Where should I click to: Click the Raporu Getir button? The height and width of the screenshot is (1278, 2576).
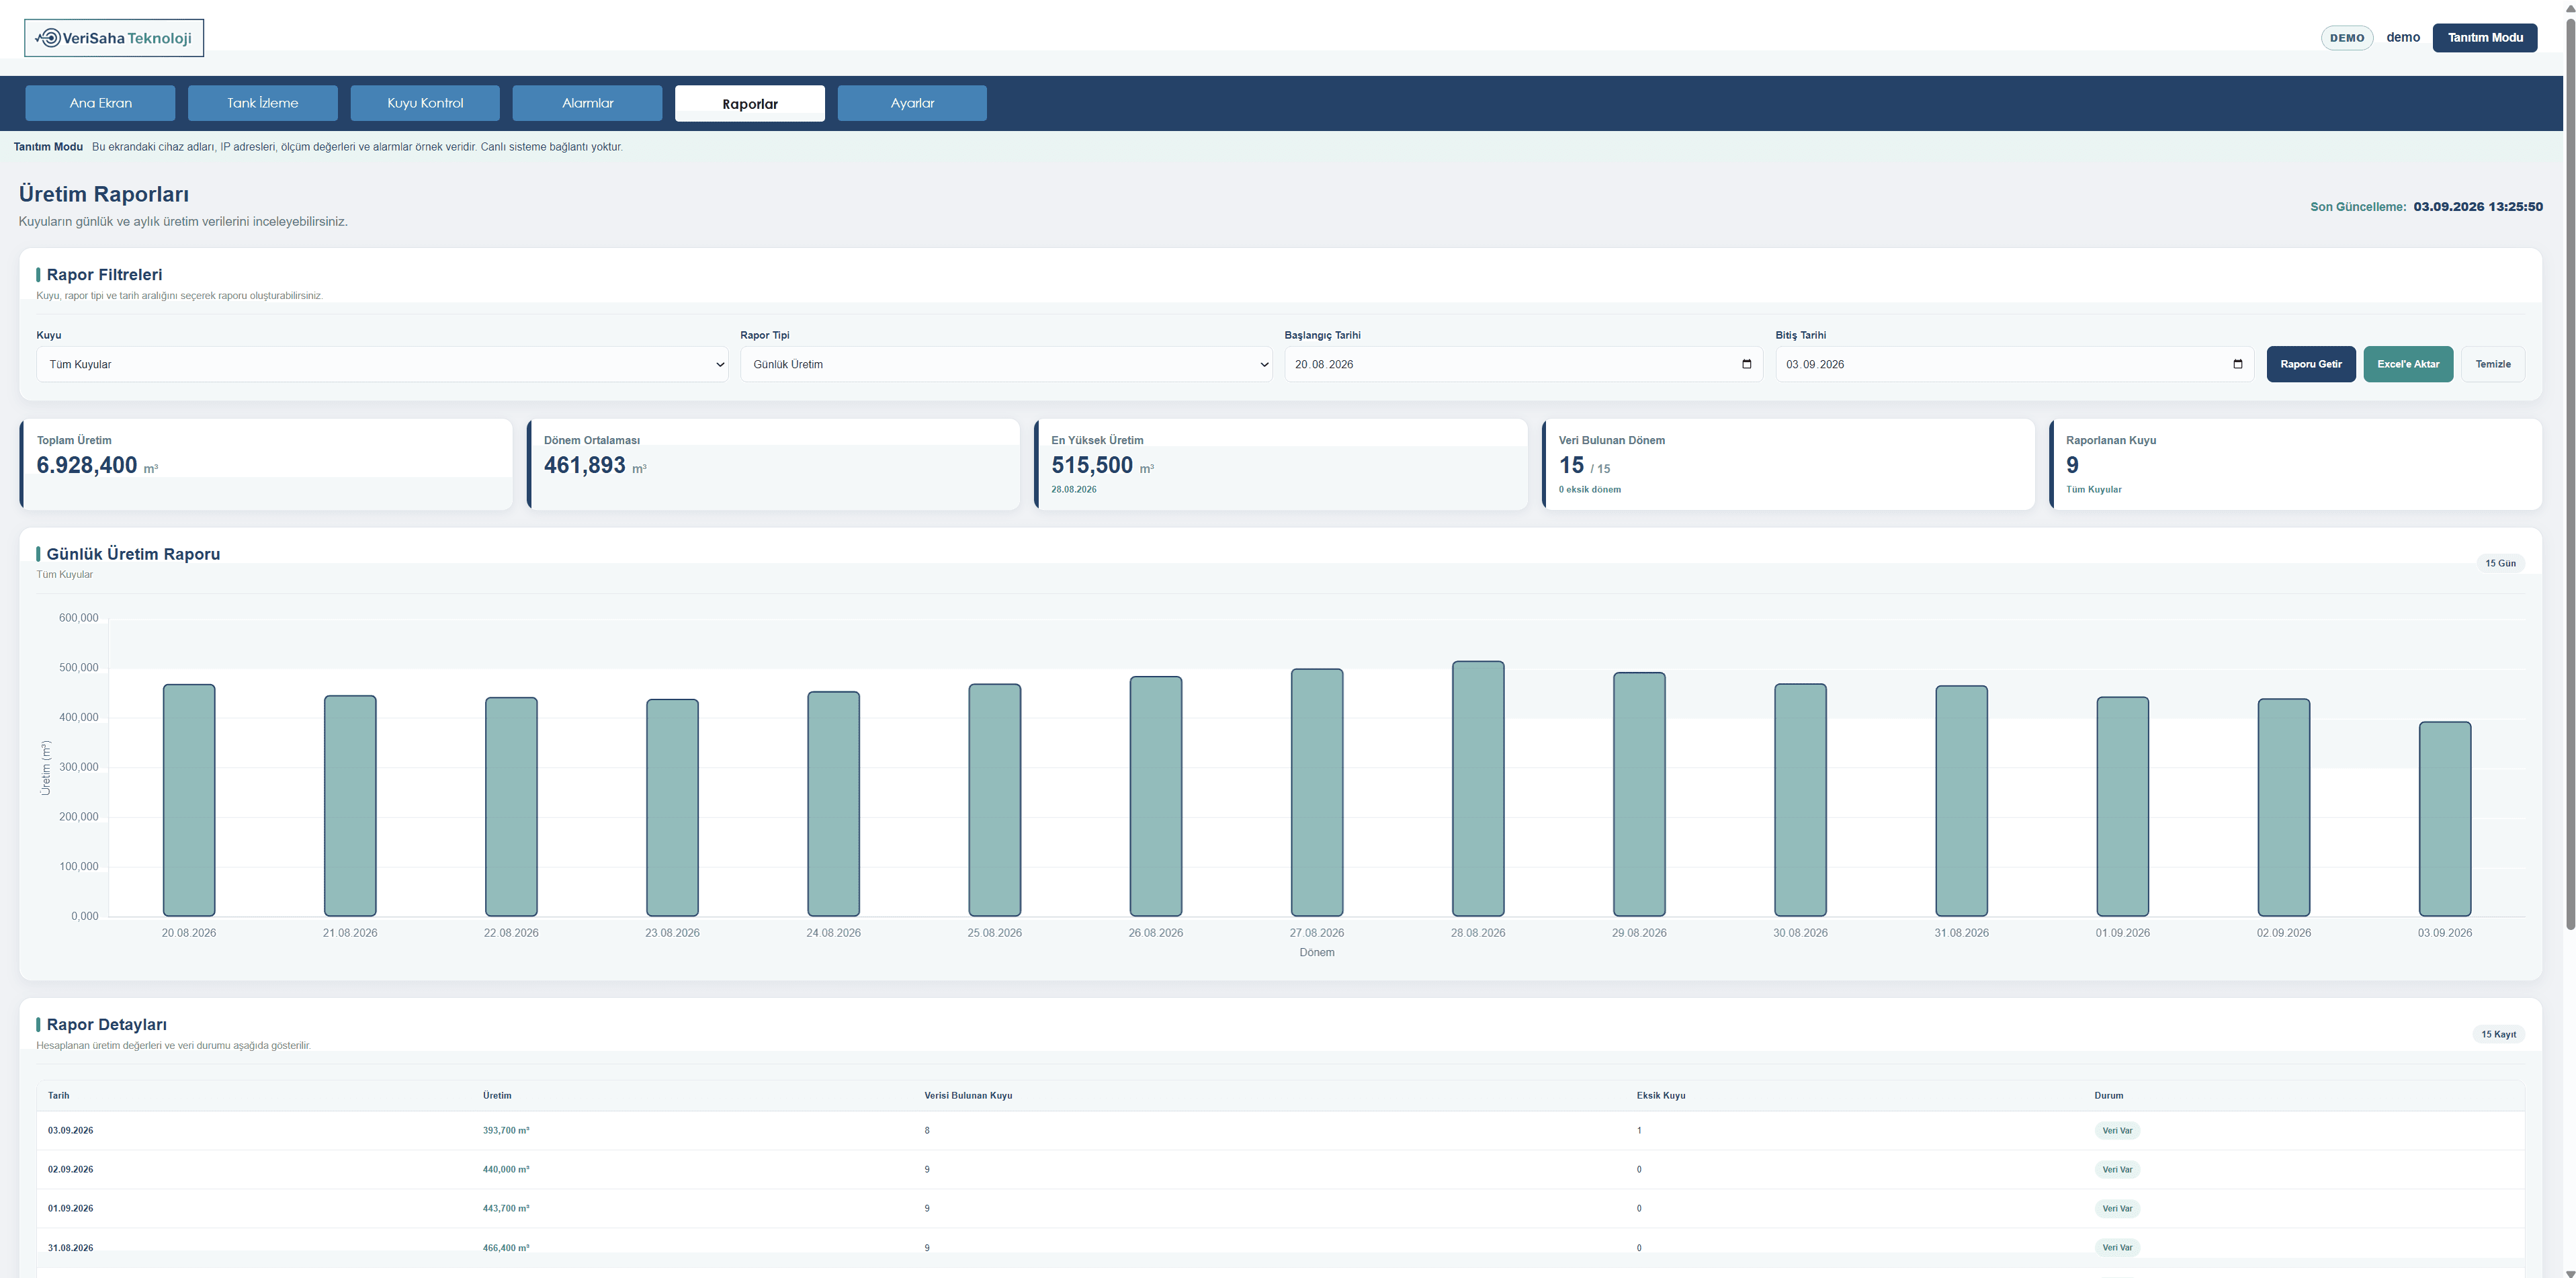point(2311,364)
